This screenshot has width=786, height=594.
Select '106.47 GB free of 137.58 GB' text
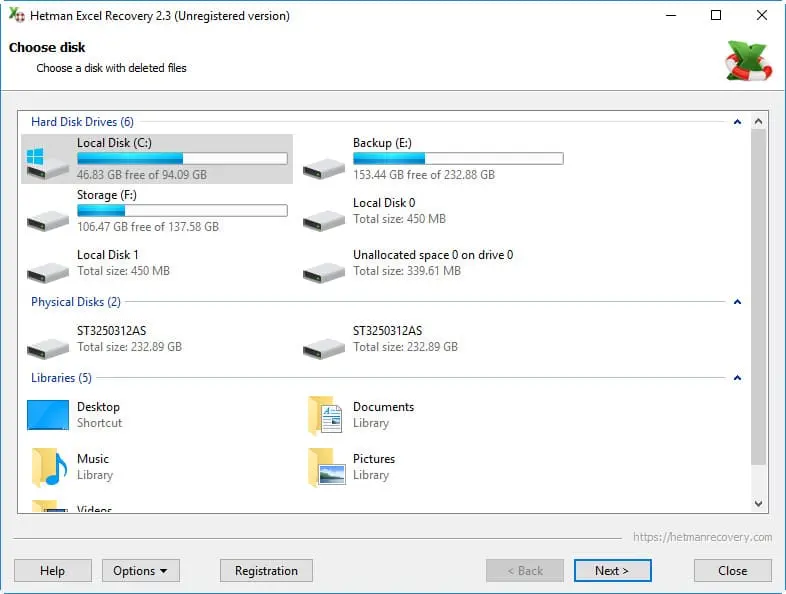[148, 227]
